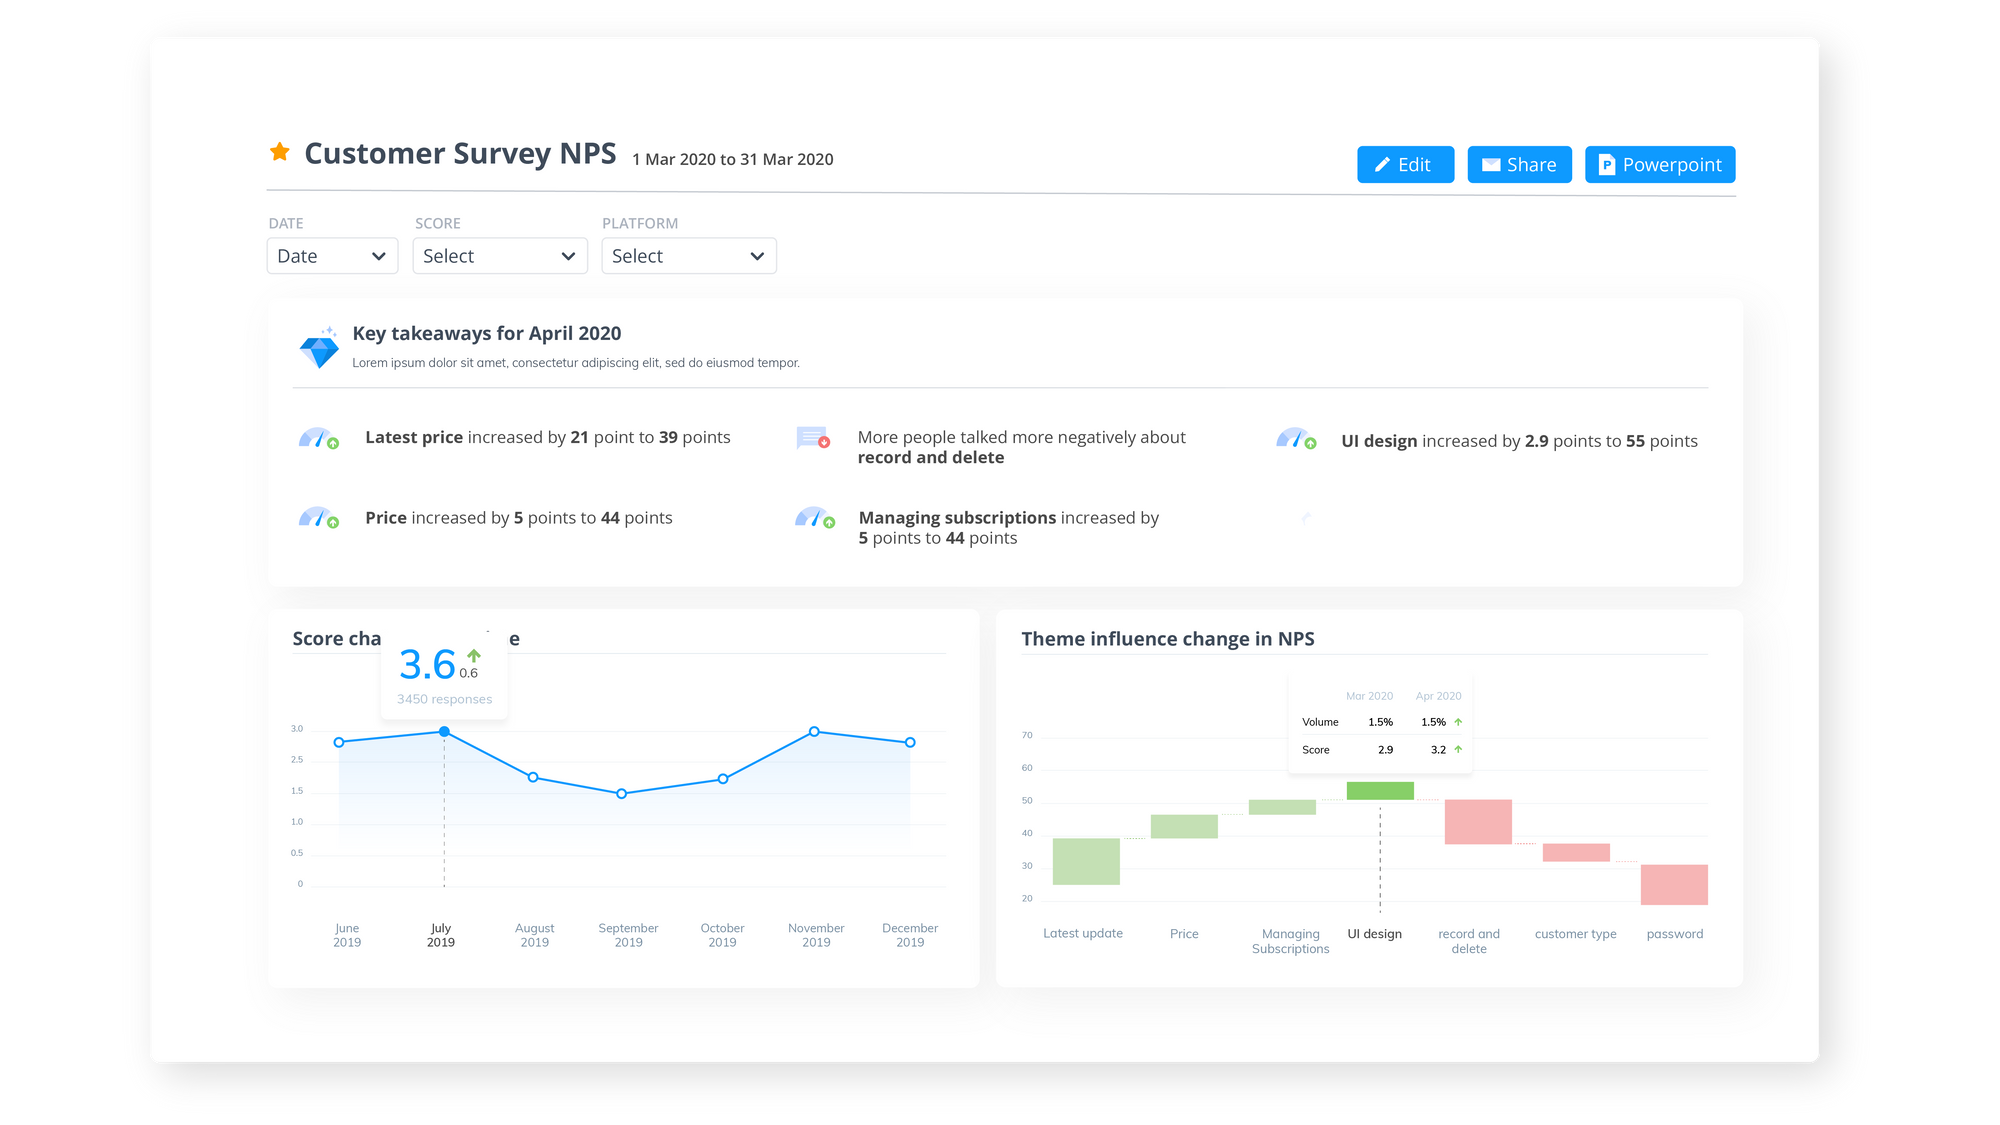Screen dimensions: 2000x1125
Task: Click the orange favorite star icon
Action: pyautogui.click(x=280, y=152)
